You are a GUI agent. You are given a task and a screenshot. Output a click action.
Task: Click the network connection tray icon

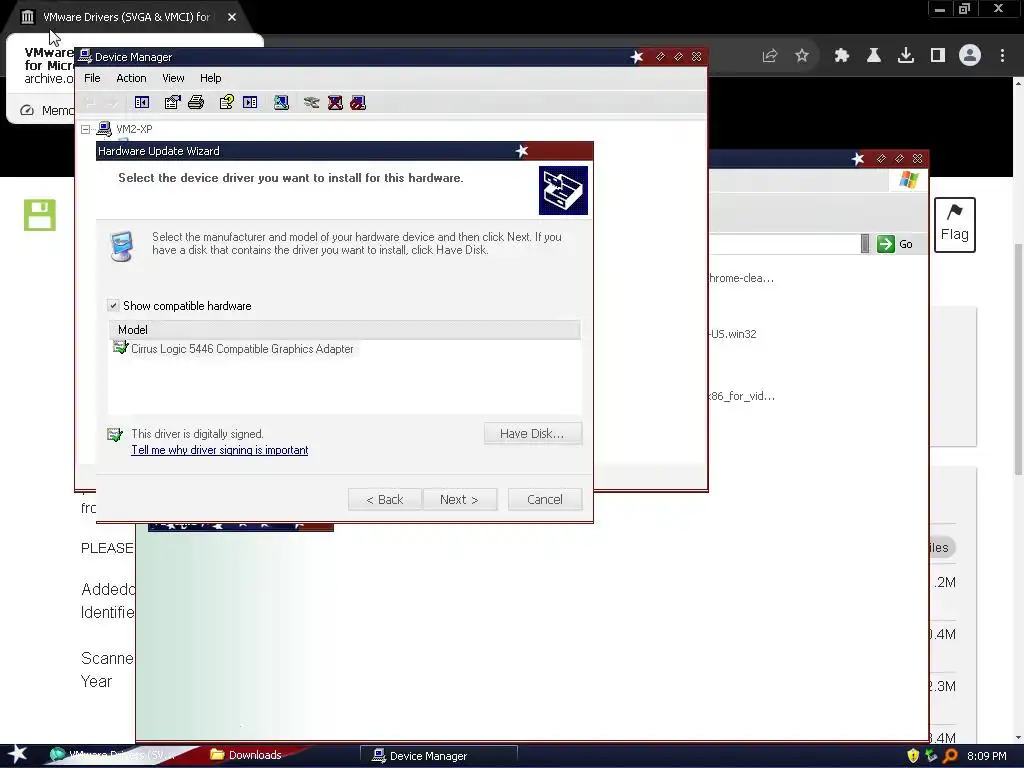(931, 756)
